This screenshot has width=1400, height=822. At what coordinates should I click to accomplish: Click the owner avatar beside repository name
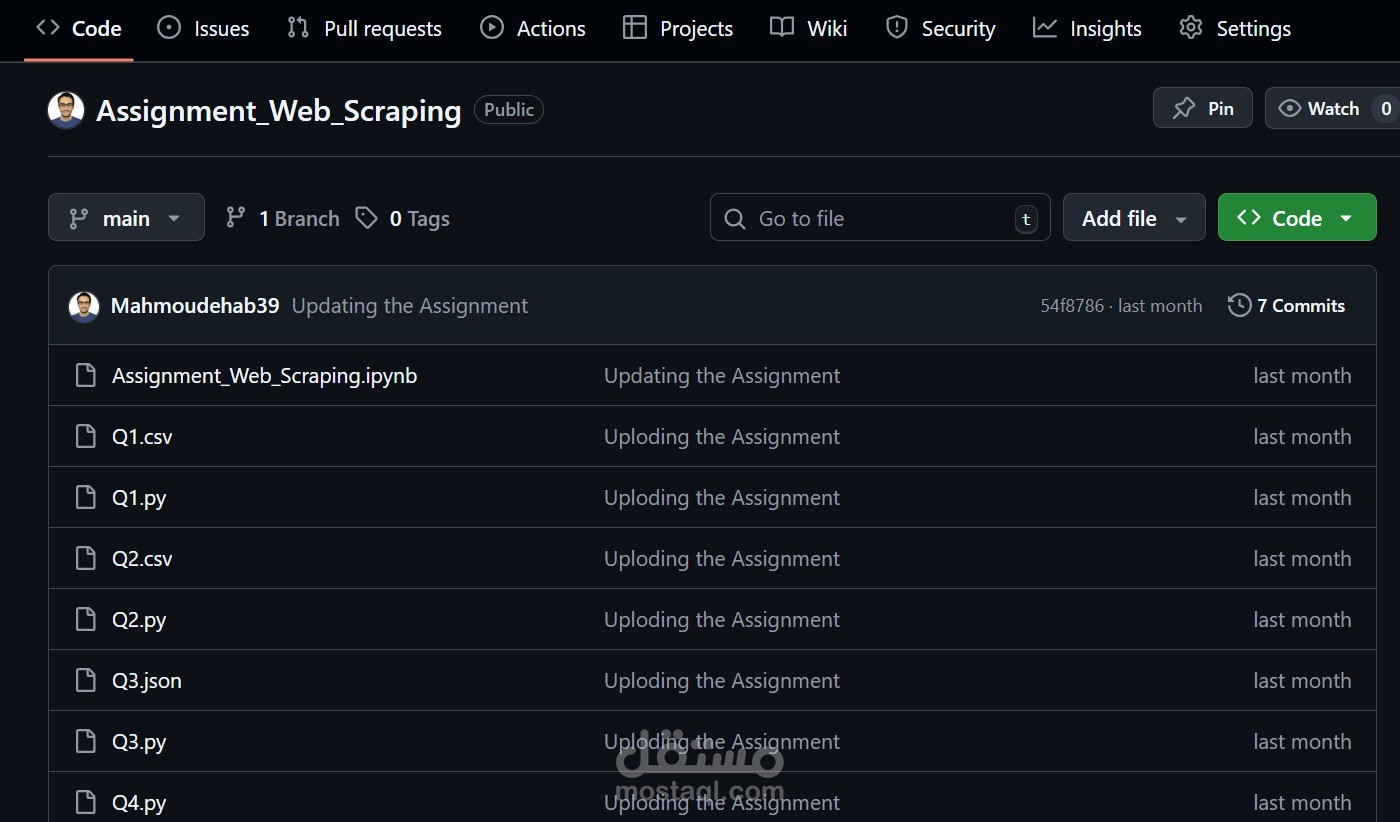click(66, 110)
